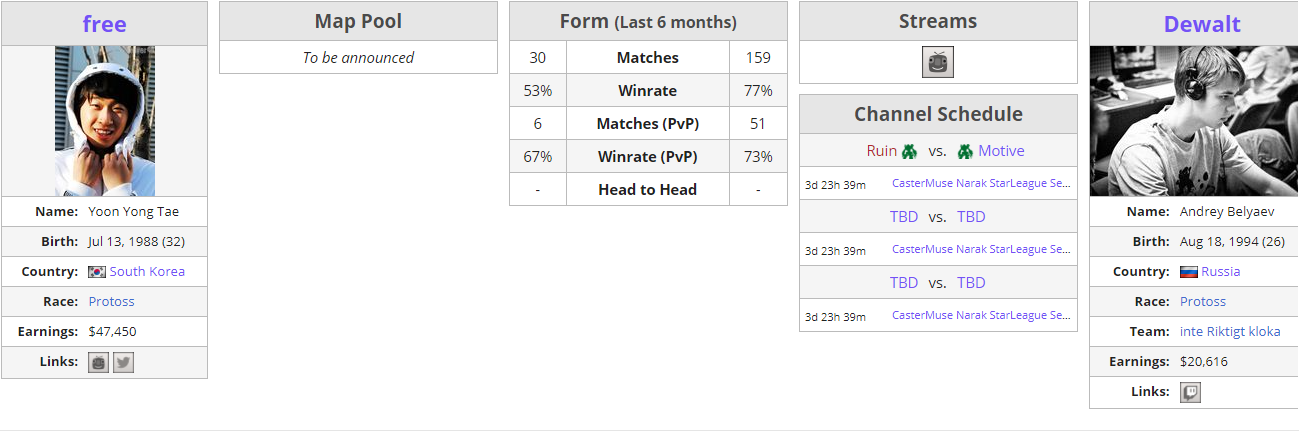Open first CasterMuse Narak StarLeague link

[981, 184]
